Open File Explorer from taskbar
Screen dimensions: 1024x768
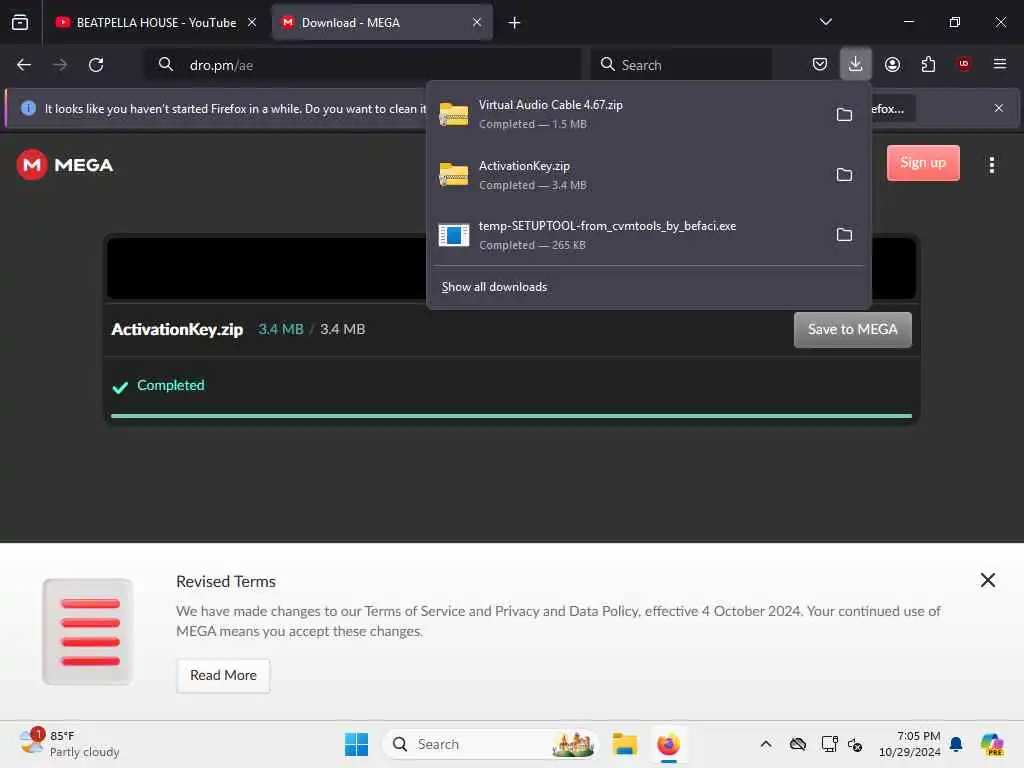tap(624, 744)
